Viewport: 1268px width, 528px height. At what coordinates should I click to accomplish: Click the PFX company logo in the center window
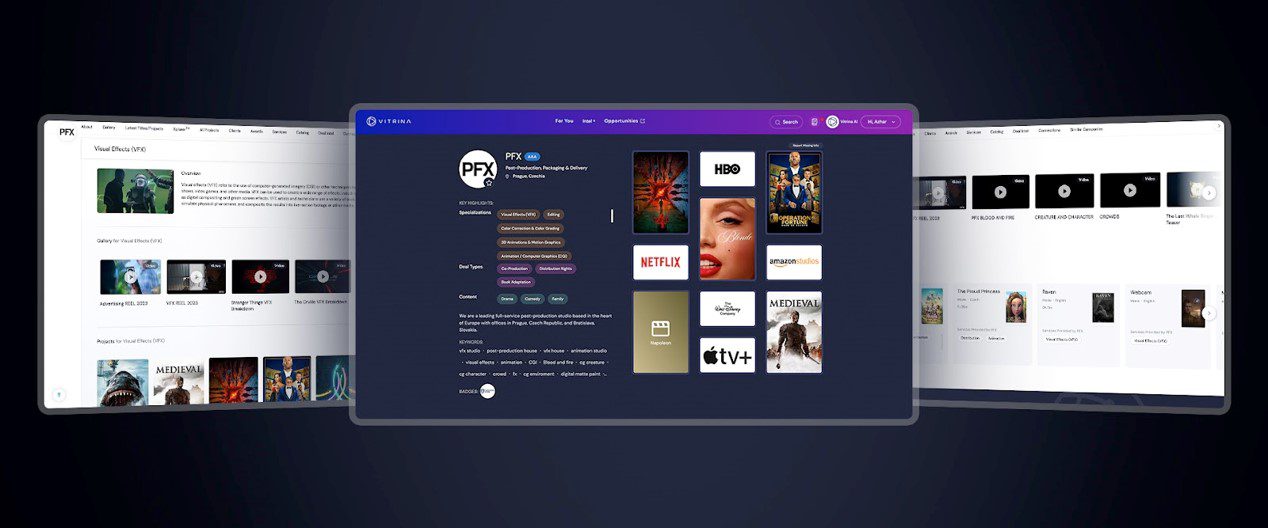[x=477, y=168]
